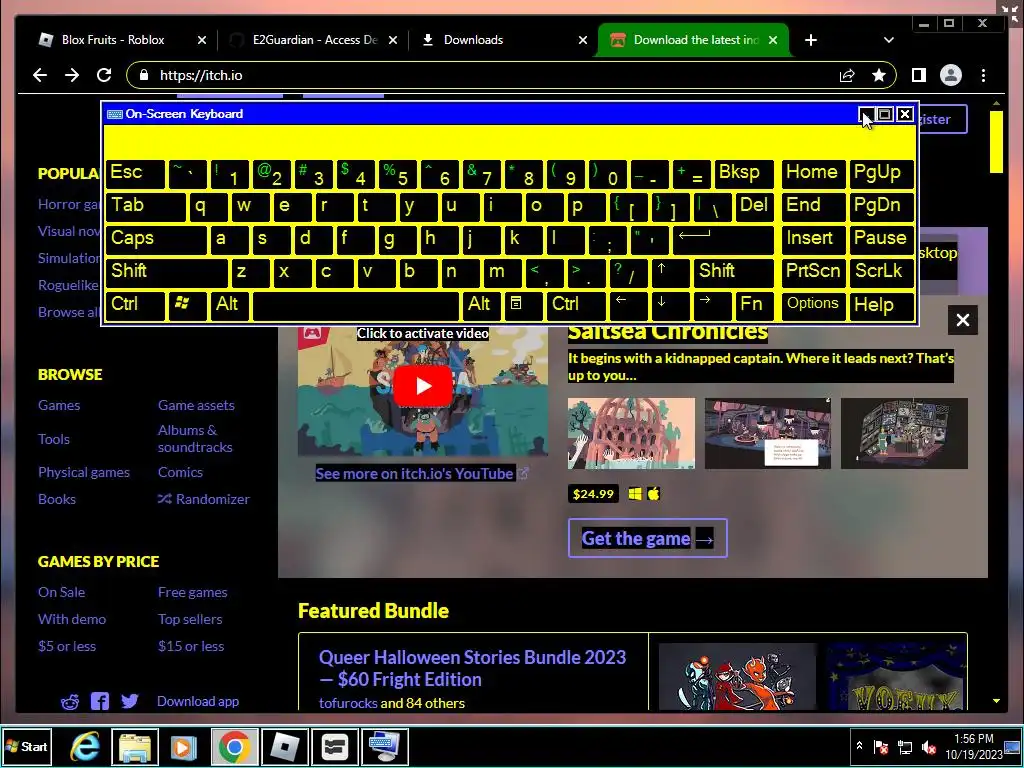Open itch.io Facebook icon

[x=100, y=701]
